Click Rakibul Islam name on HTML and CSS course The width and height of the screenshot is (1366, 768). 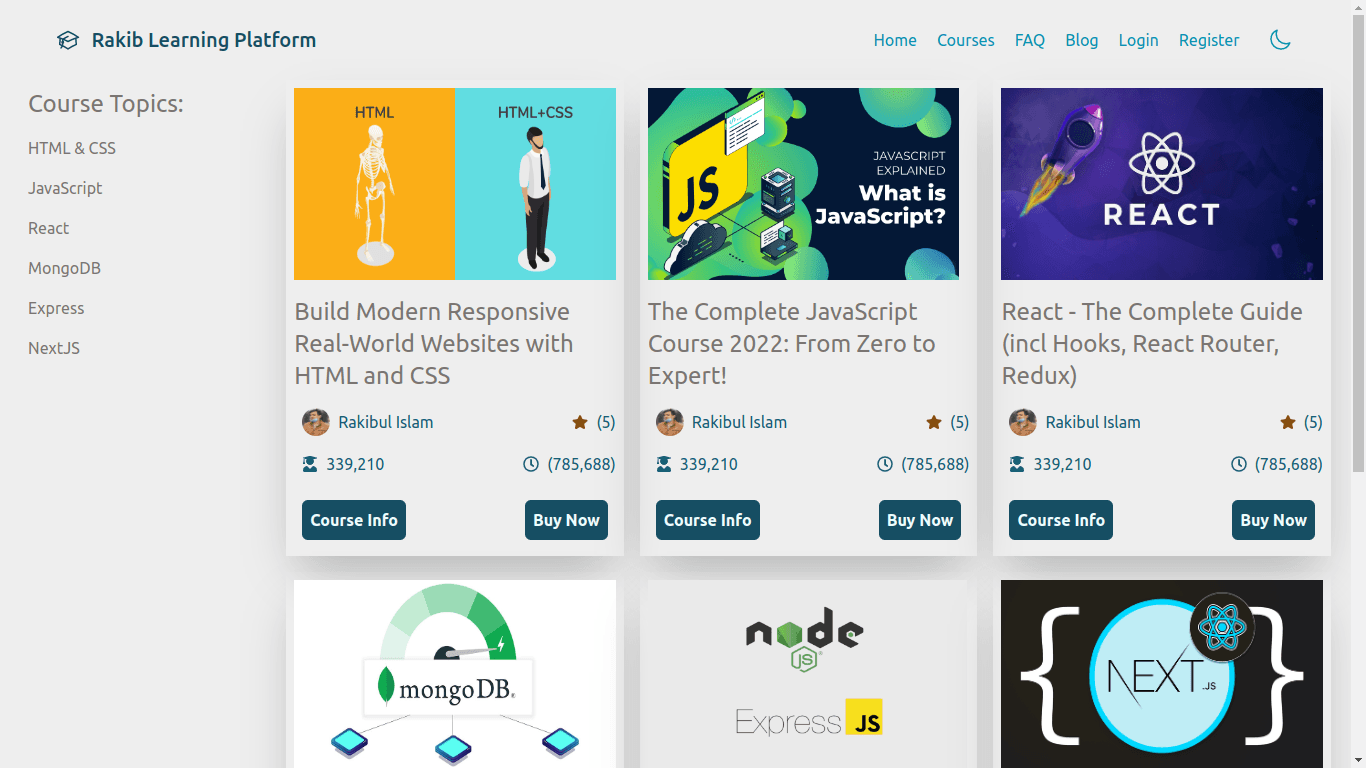(386, 422)
